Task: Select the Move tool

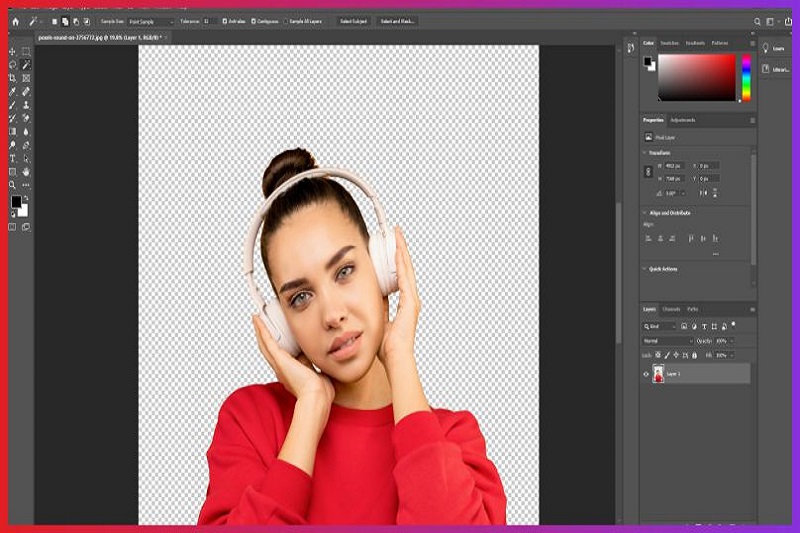Action: click(x=12, y=52)
